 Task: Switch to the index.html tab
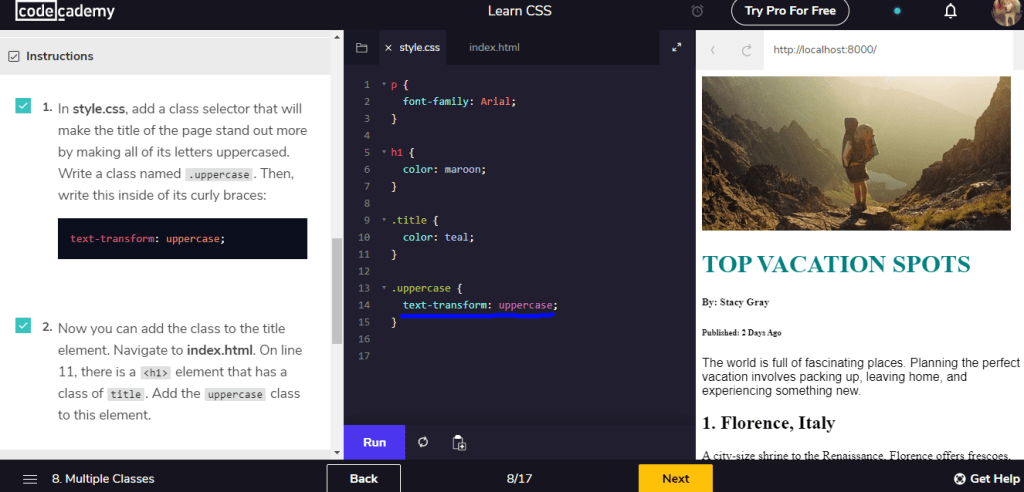(x=494, y=48)
